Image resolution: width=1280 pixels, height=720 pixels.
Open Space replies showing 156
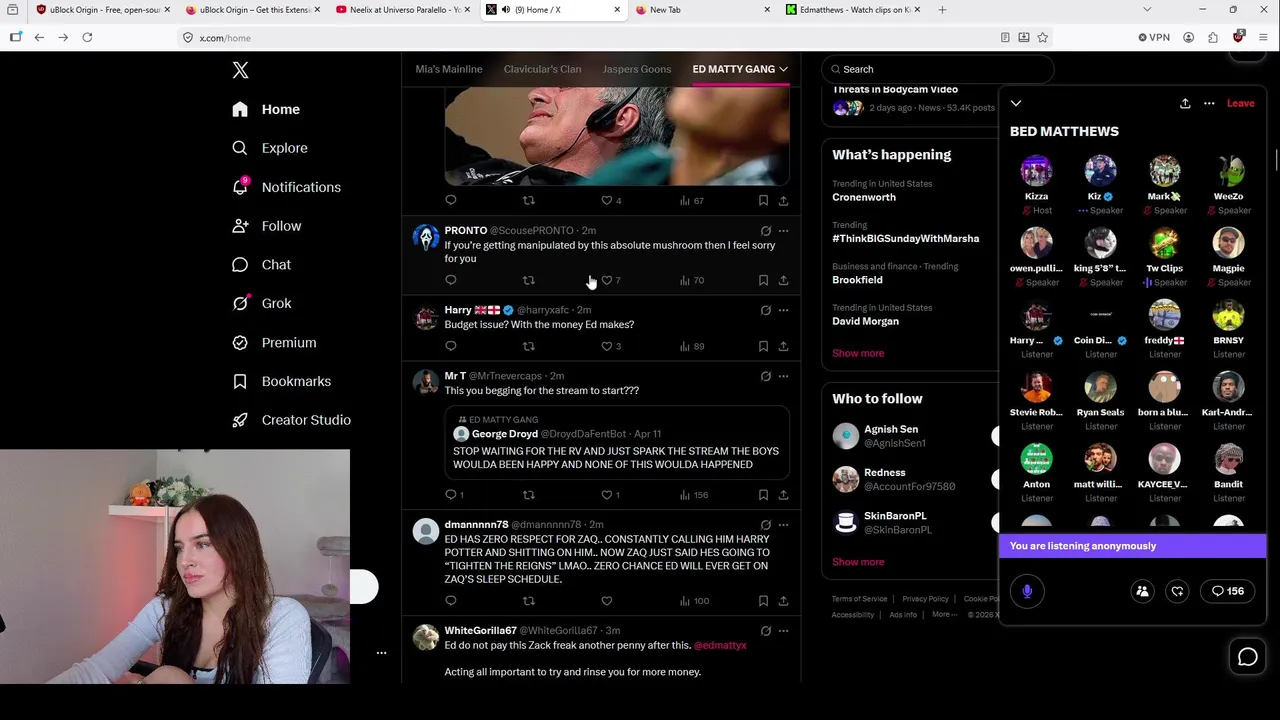coord(1228,591)
